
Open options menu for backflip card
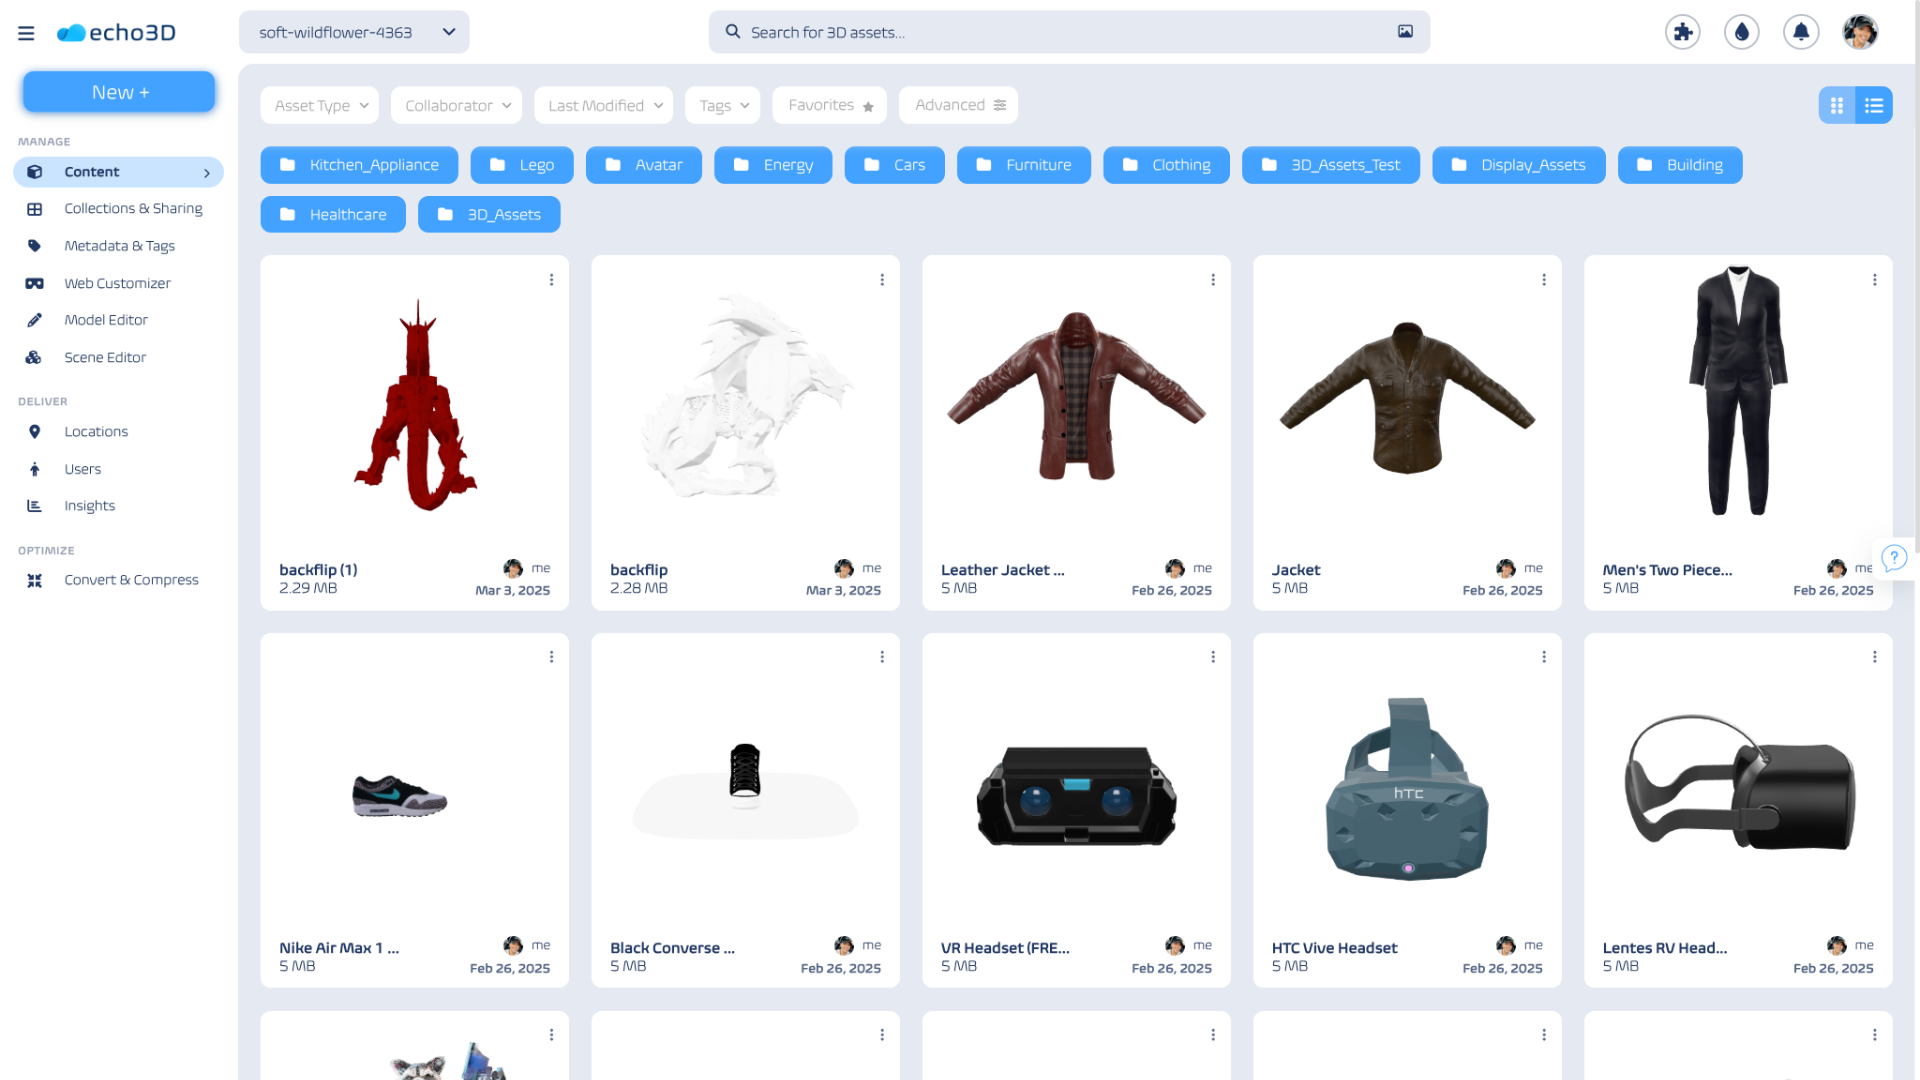tap(882, 280)
